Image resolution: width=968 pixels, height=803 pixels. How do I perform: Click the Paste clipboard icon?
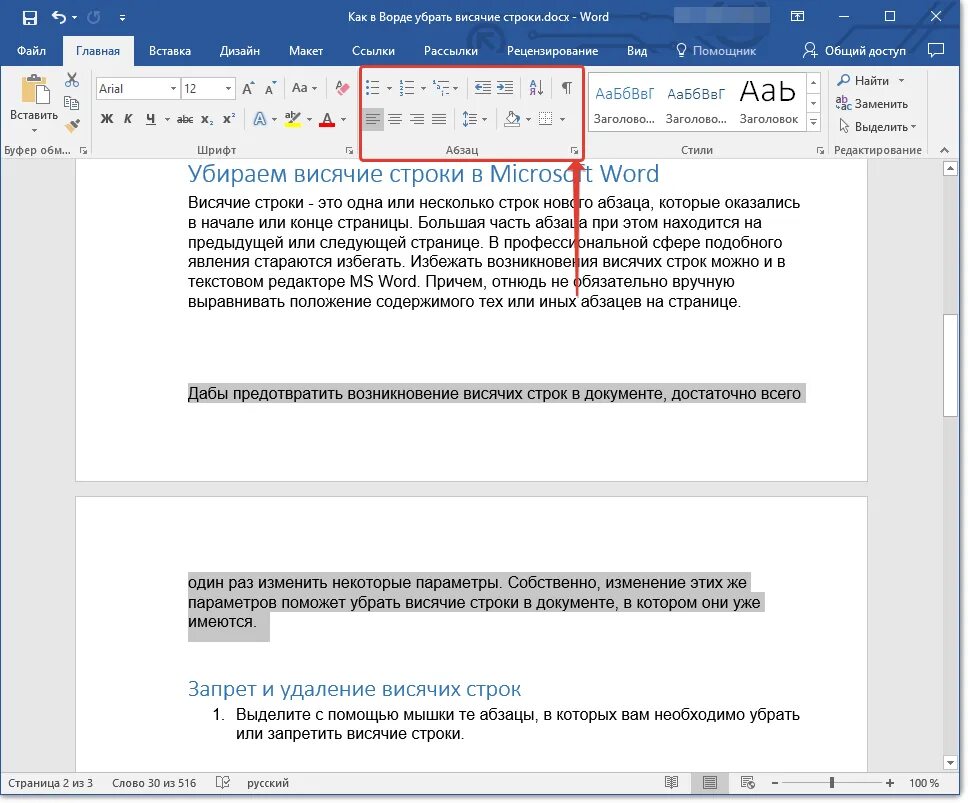pyautogui.click(x=35, y=91)
